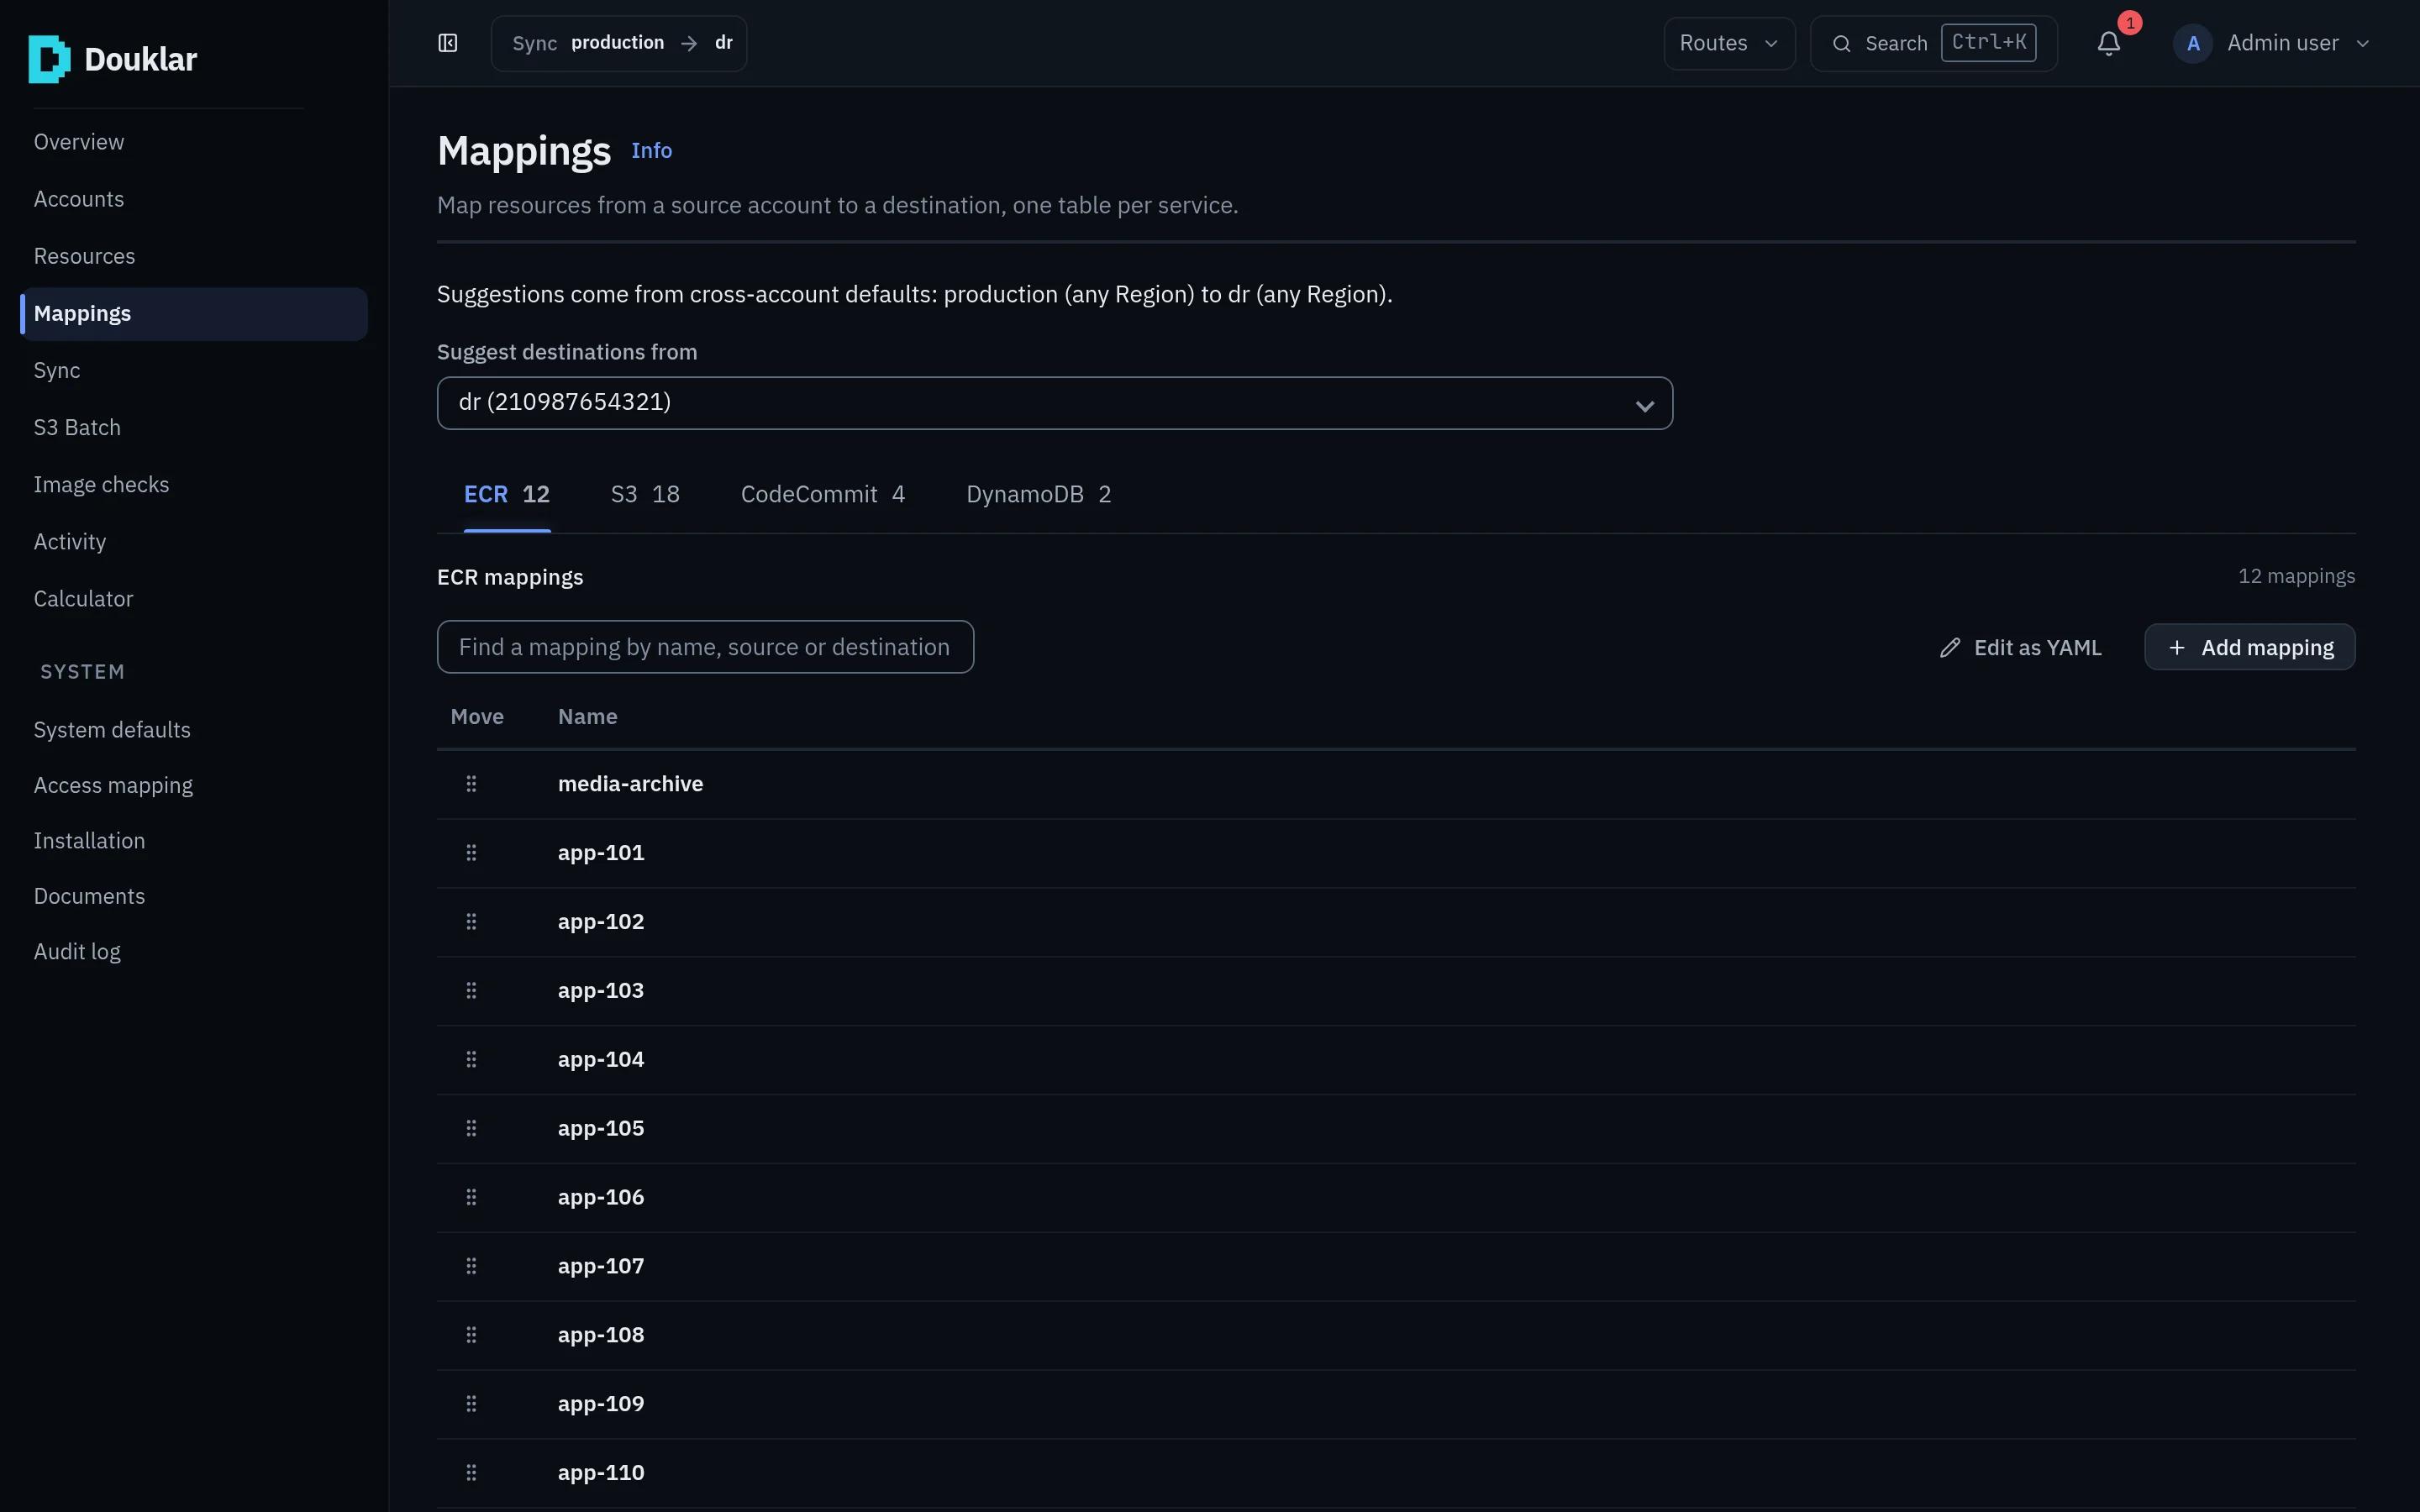Click Edit as YAML
This screenshot has width=2420, height=1512.
pyautogui.click(x=2020, y=647)
